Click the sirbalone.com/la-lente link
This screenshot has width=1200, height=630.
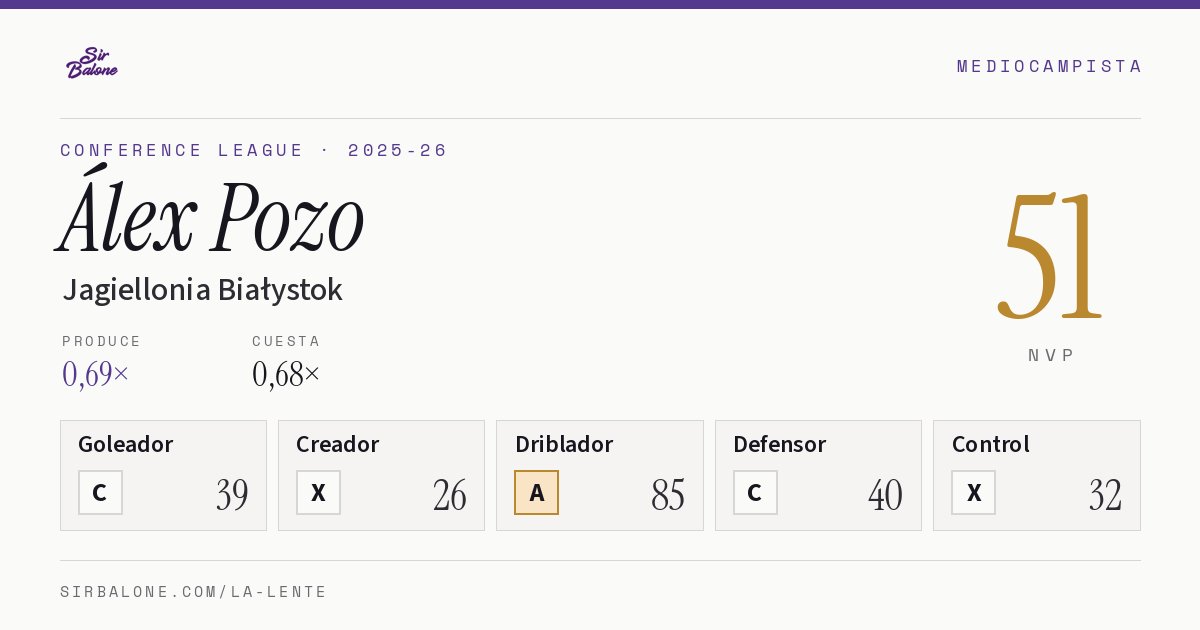click(x=194, y=592)
